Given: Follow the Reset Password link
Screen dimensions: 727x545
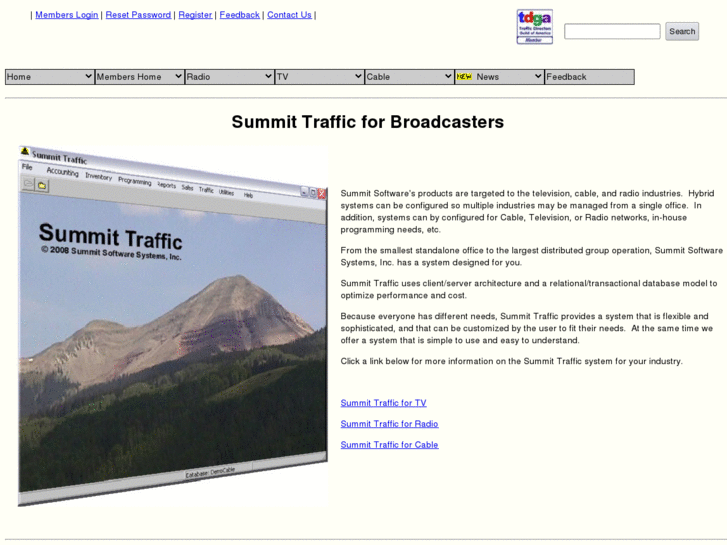Looking at the screenshot, I should click(138, 15).
